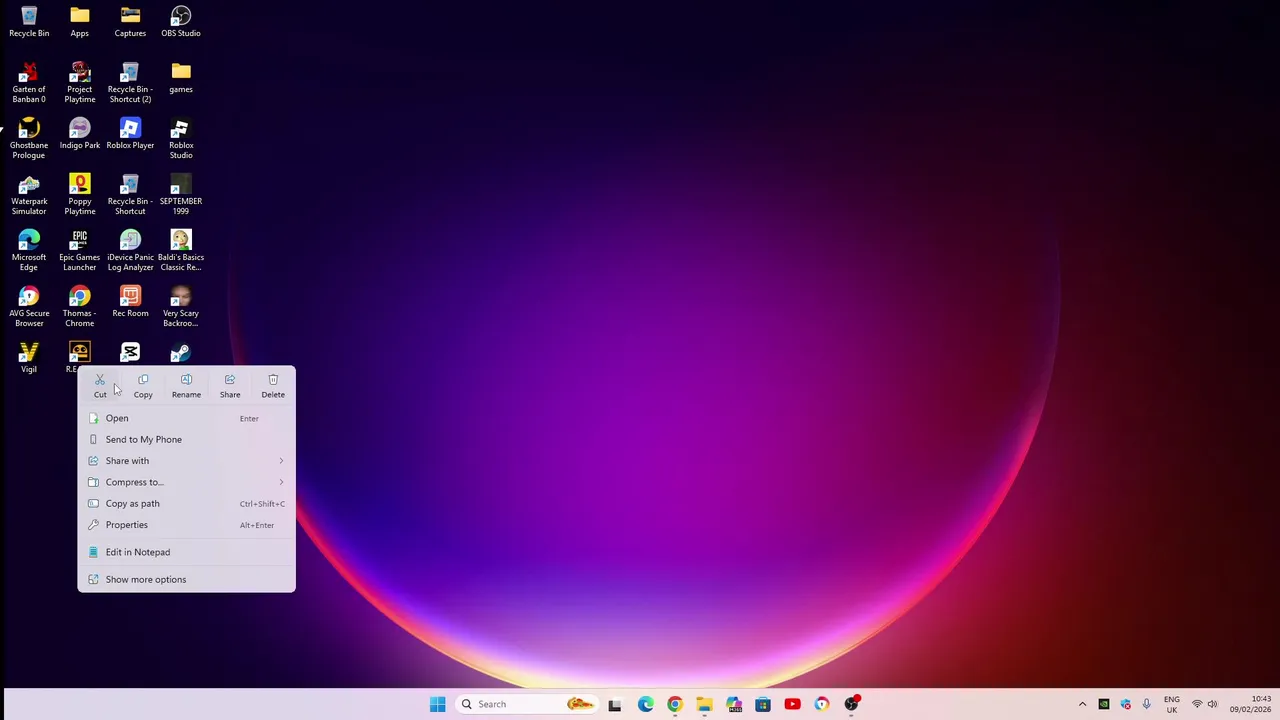Select the Recycle Bin desktop icon
The width and height of the screenshot is (1280, 720).
[29, 22]
